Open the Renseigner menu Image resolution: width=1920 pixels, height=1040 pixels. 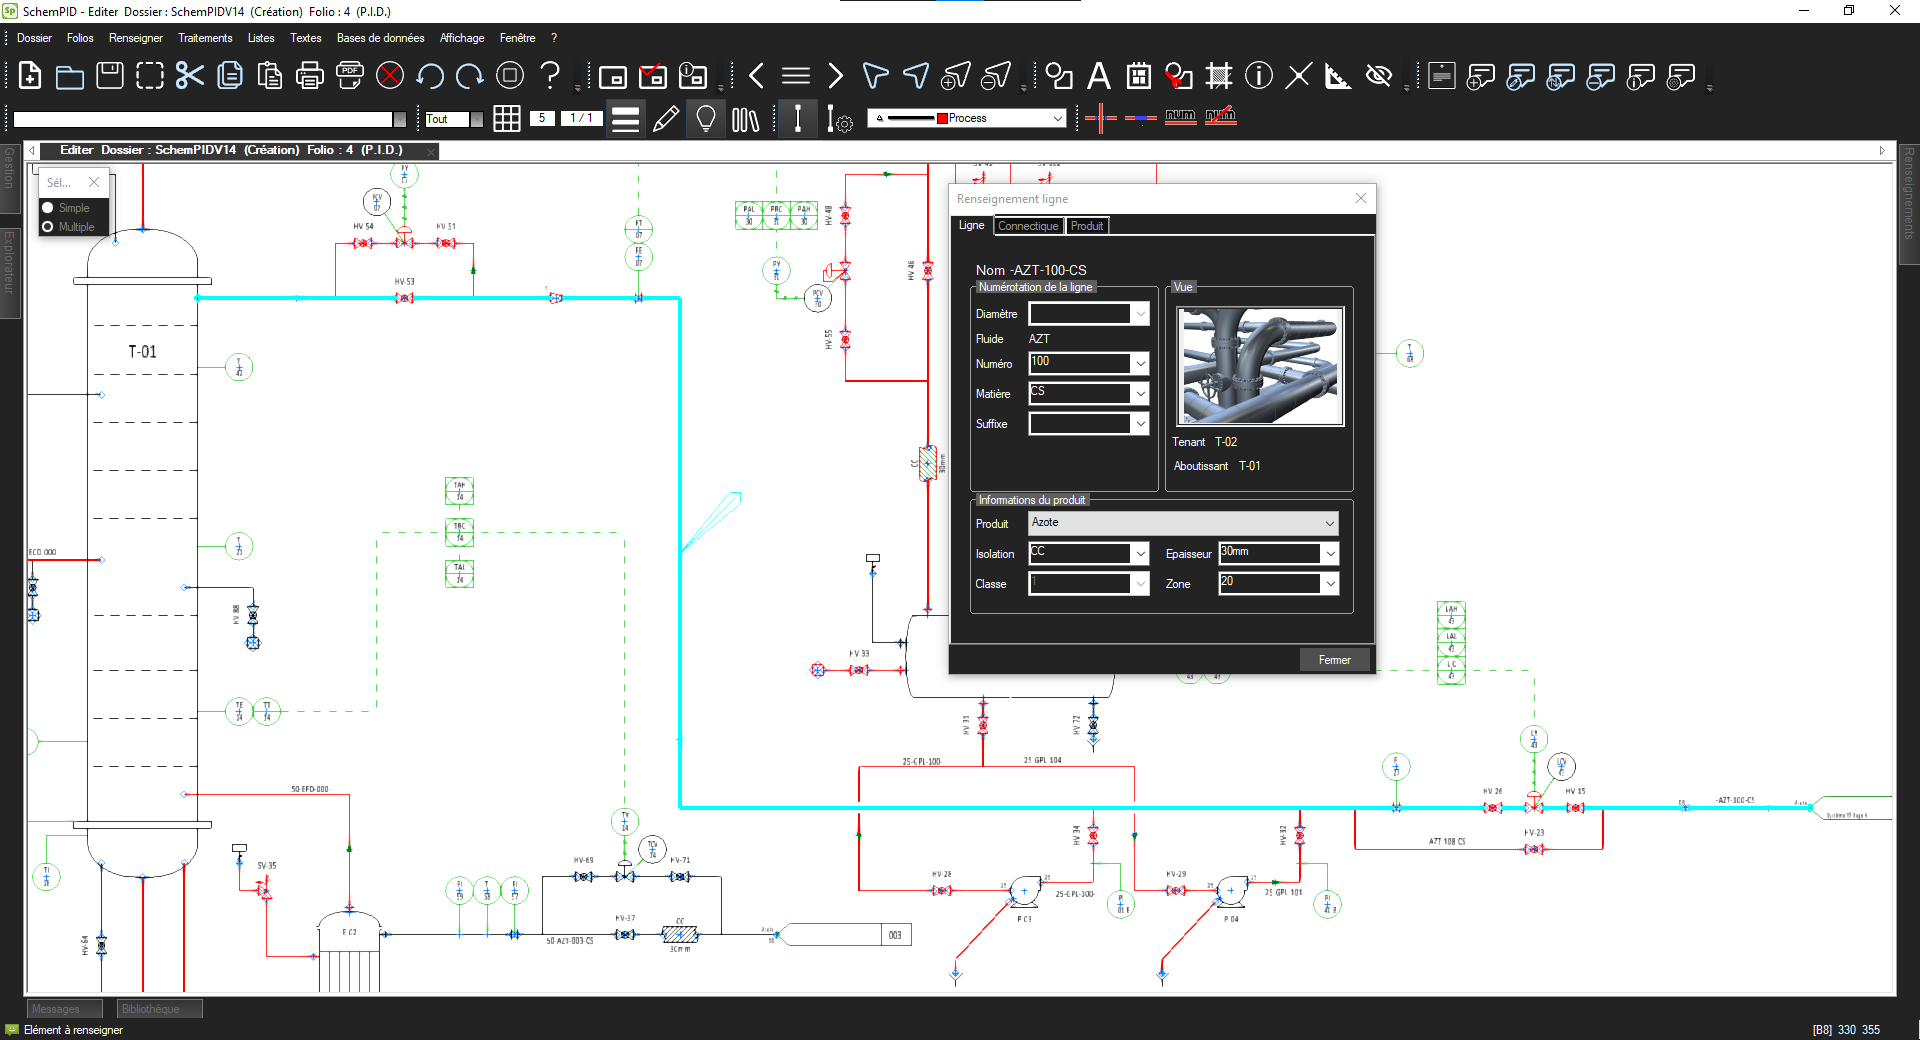pyautogui.click(x=136, y=38)
